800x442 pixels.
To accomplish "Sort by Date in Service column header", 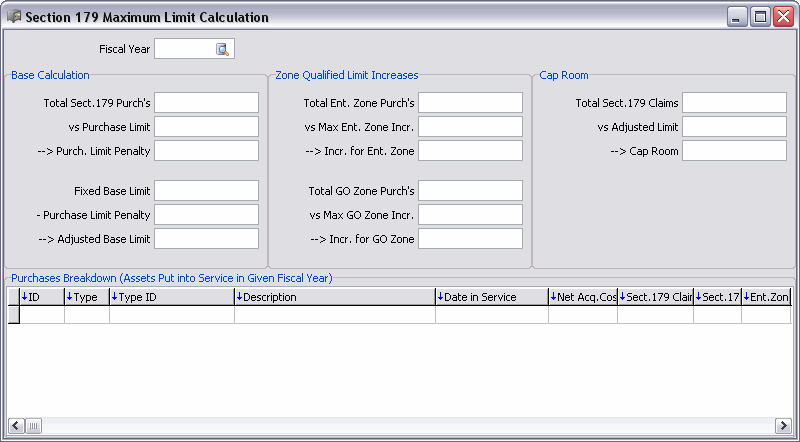I will pyautogui.click(x=491, y=297).
